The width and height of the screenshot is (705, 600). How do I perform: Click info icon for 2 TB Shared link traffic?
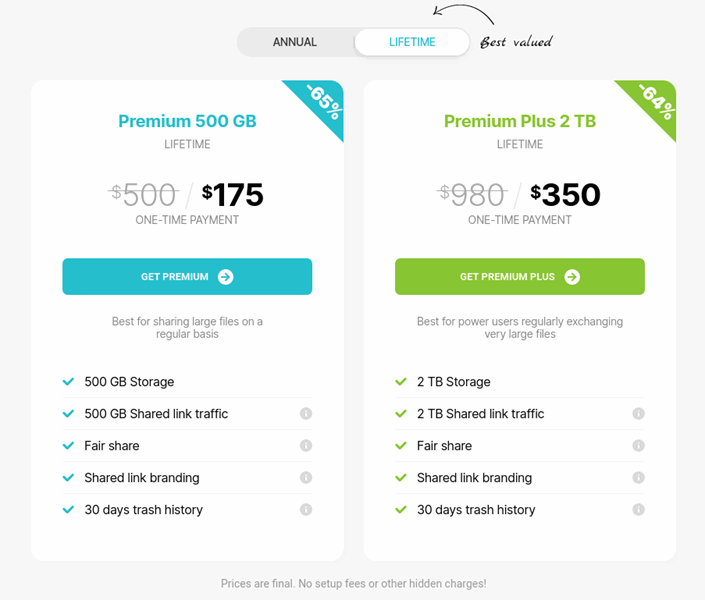(638, 414)
